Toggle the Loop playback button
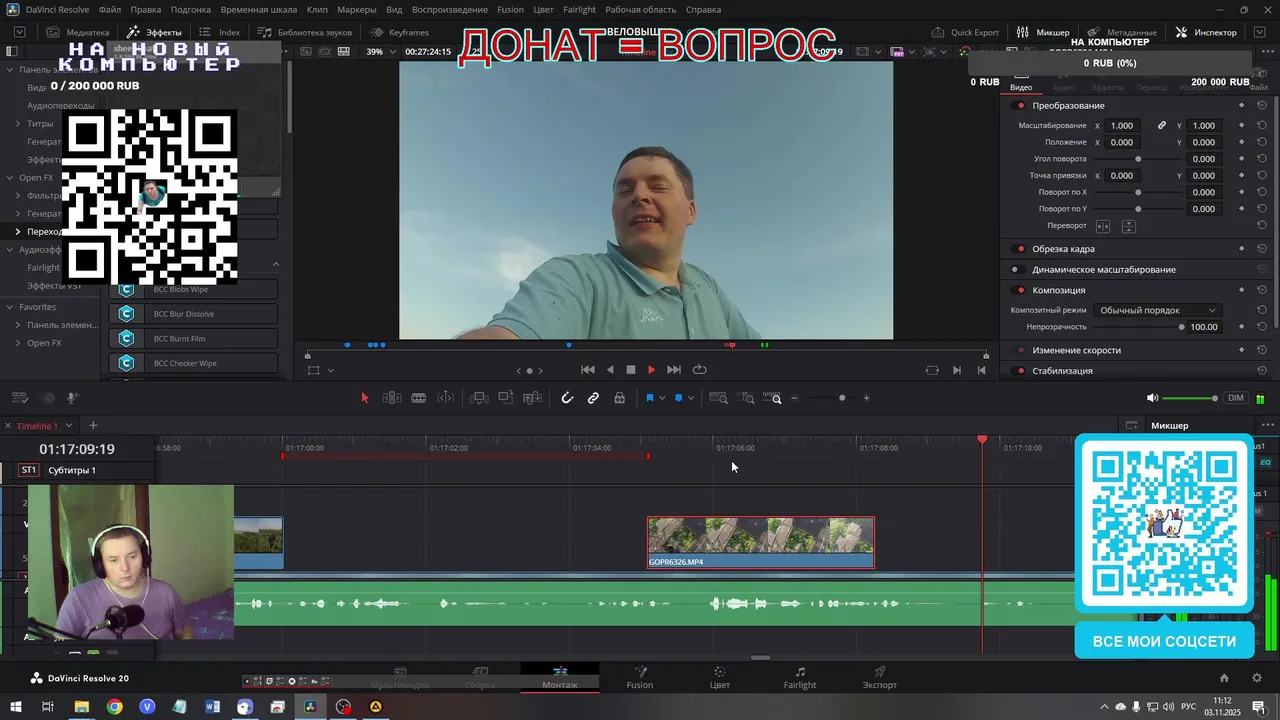Image resolution: width=1280 pixels, height=720 pixels. 700,370
